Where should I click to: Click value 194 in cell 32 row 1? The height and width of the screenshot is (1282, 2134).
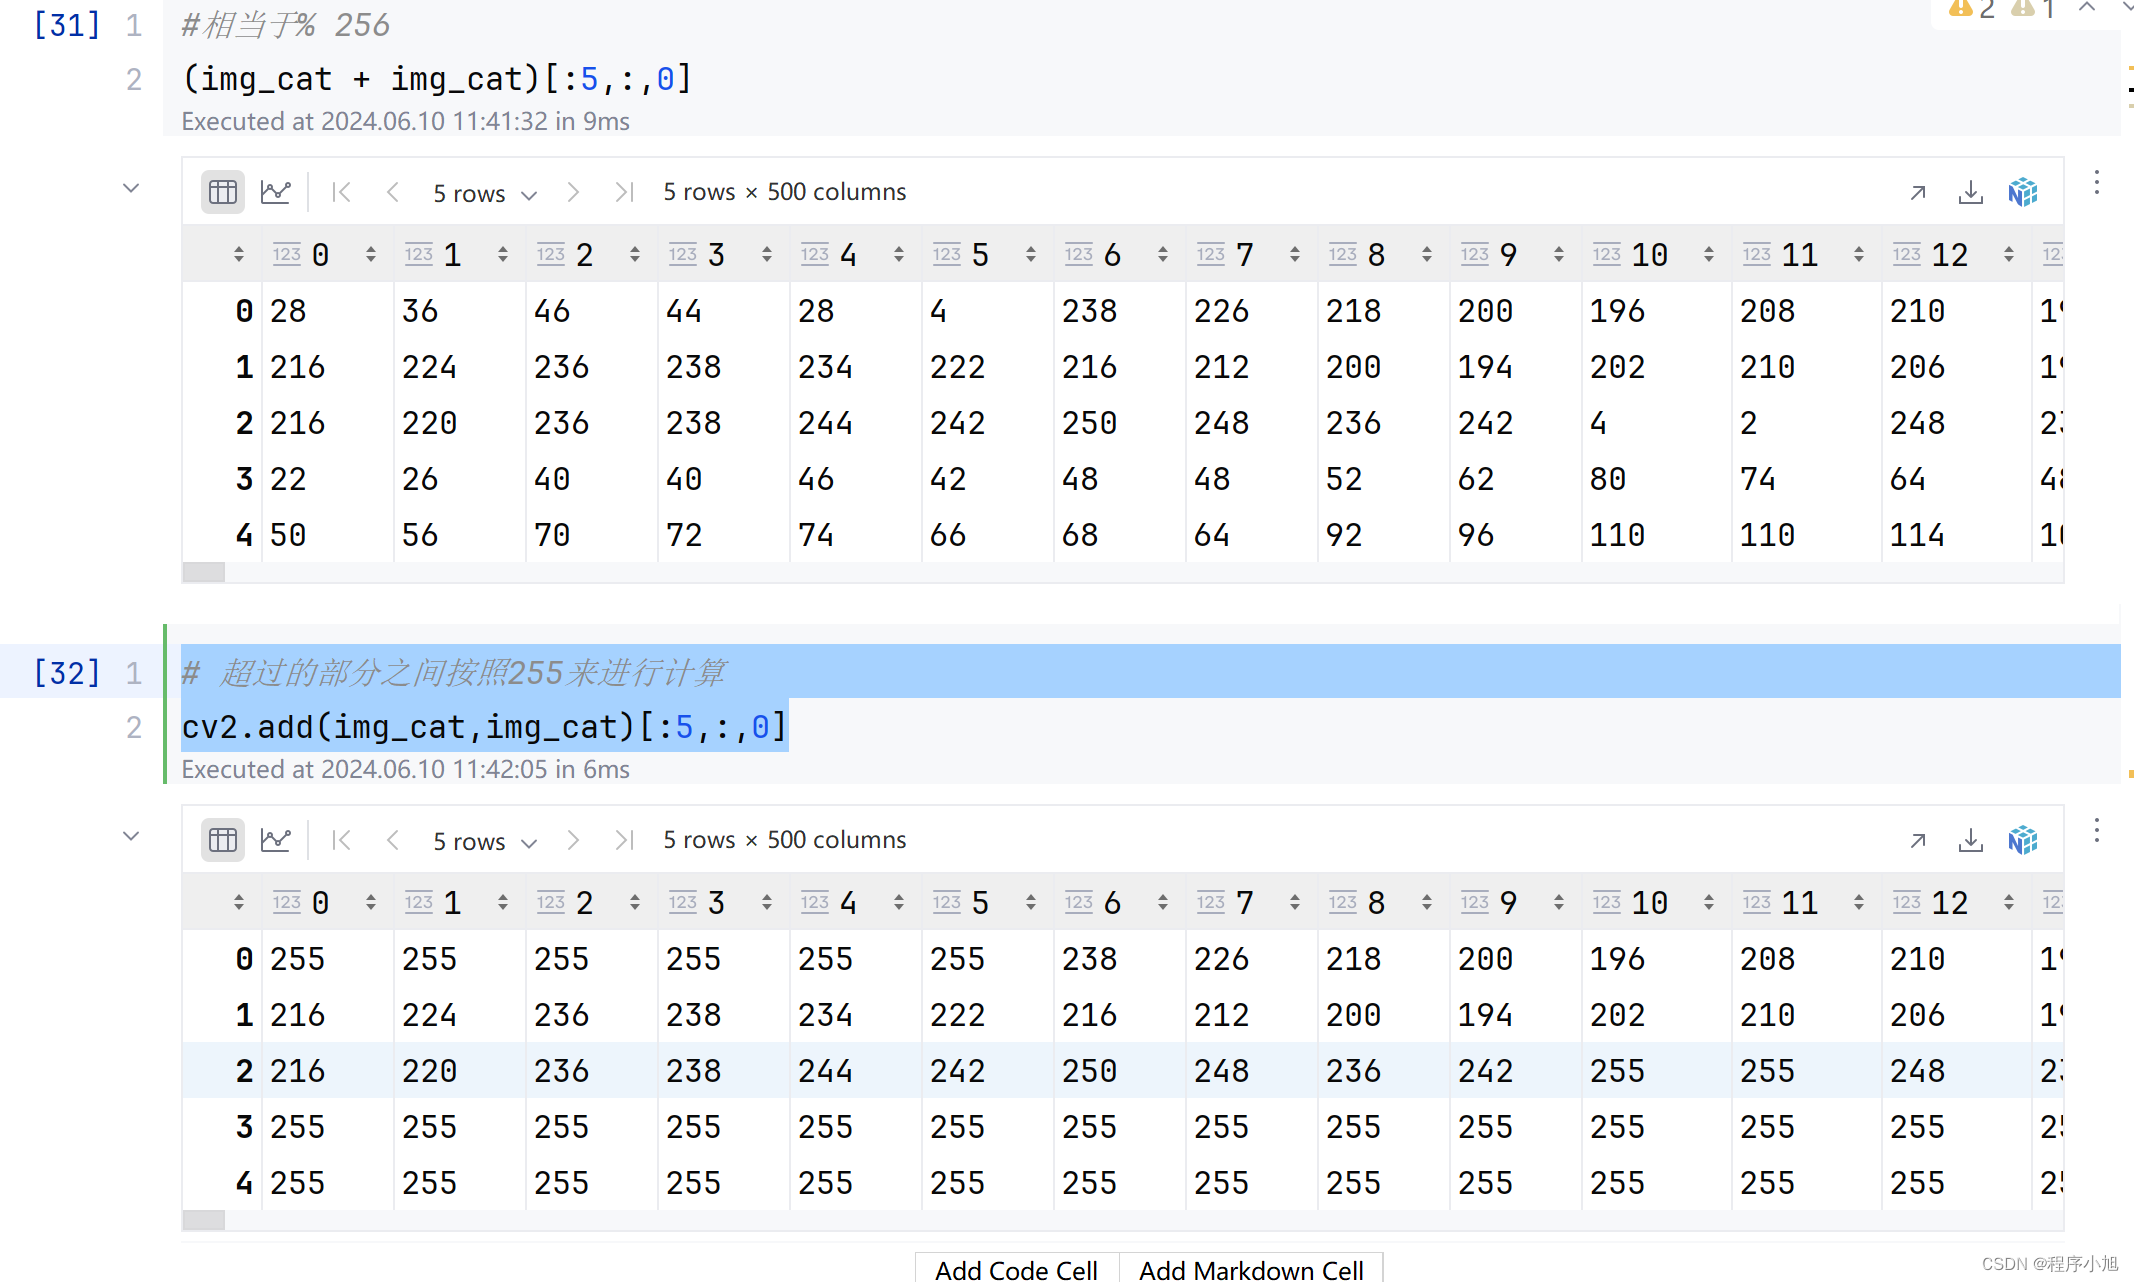tap(1485, 1015)
